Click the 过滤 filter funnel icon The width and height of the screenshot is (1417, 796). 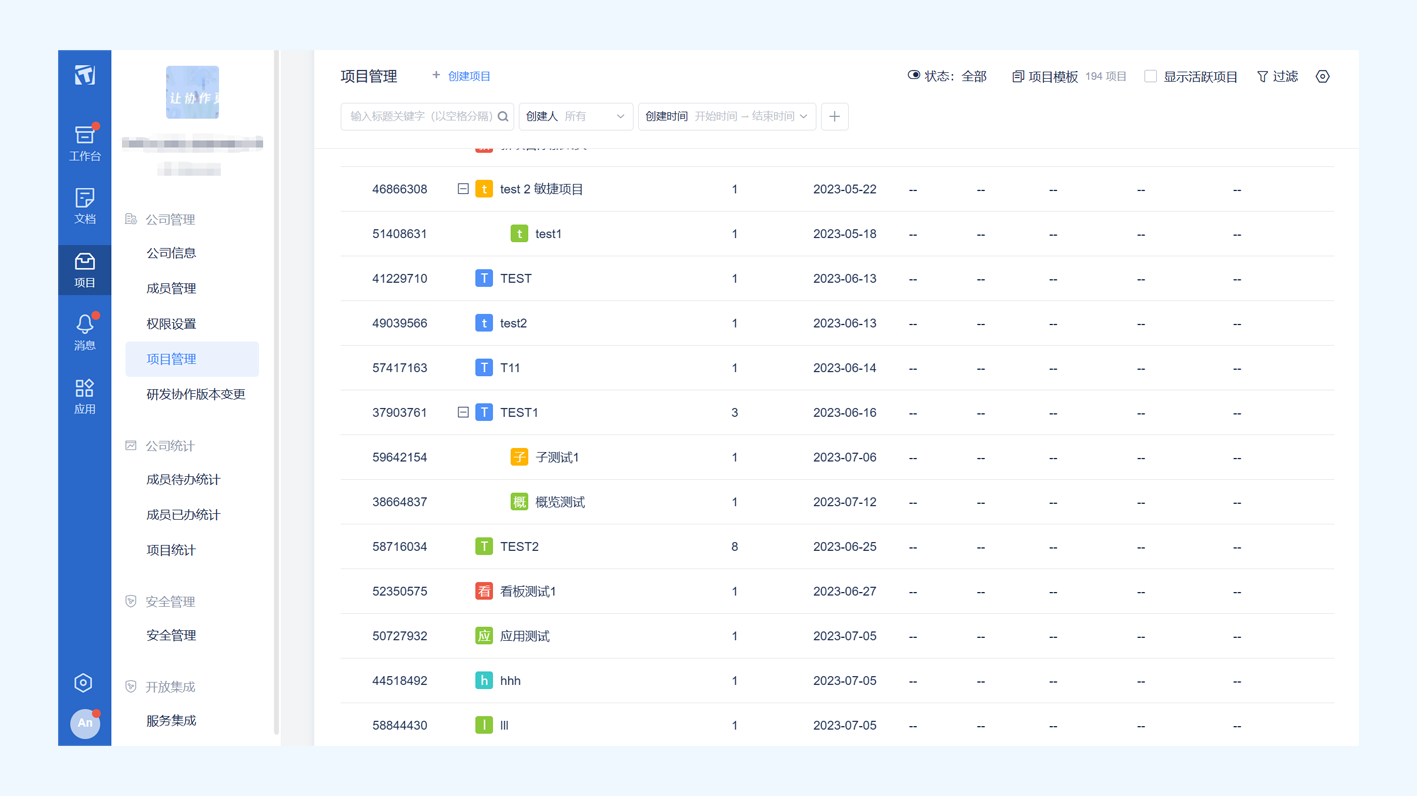tap(1262, 77)
